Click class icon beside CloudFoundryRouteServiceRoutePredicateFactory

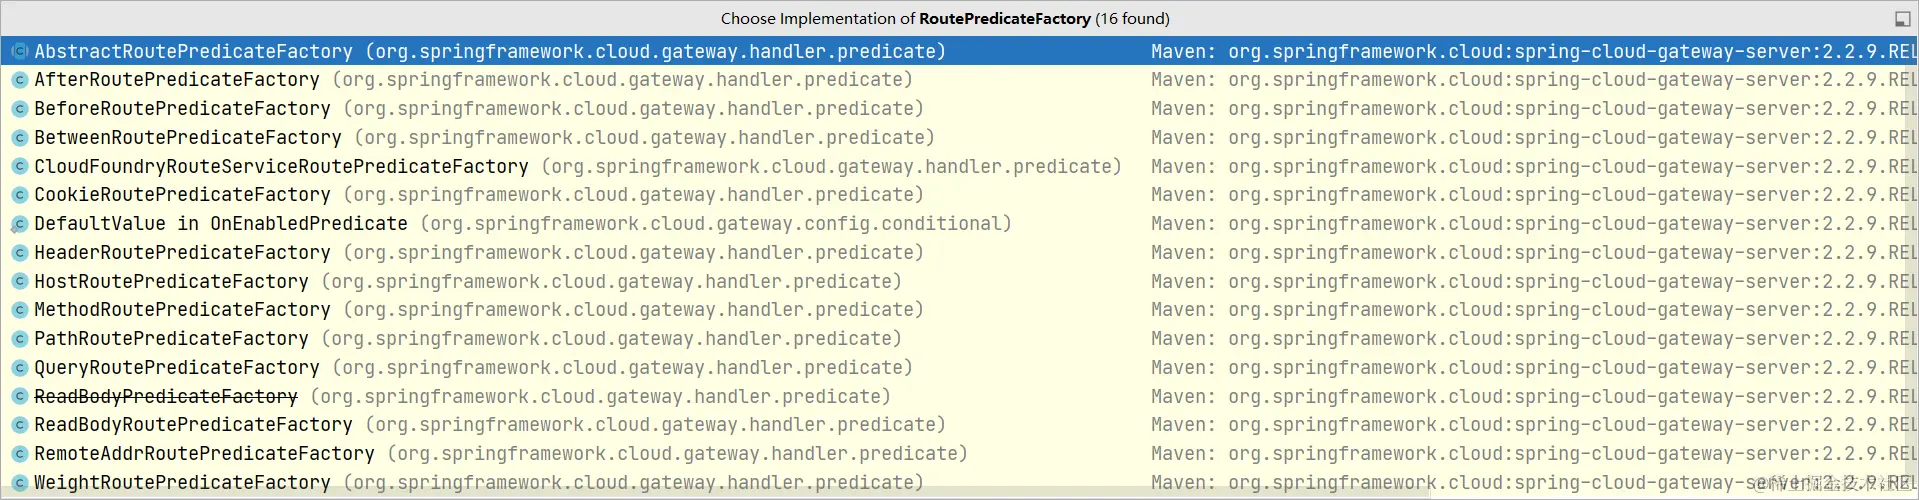click(x=19, y=167)
